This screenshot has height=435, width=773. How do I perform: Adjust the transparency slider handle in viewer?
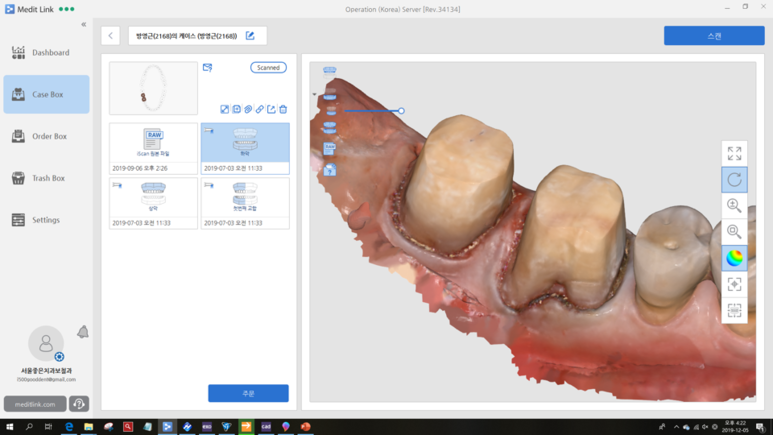click(401, 111)
